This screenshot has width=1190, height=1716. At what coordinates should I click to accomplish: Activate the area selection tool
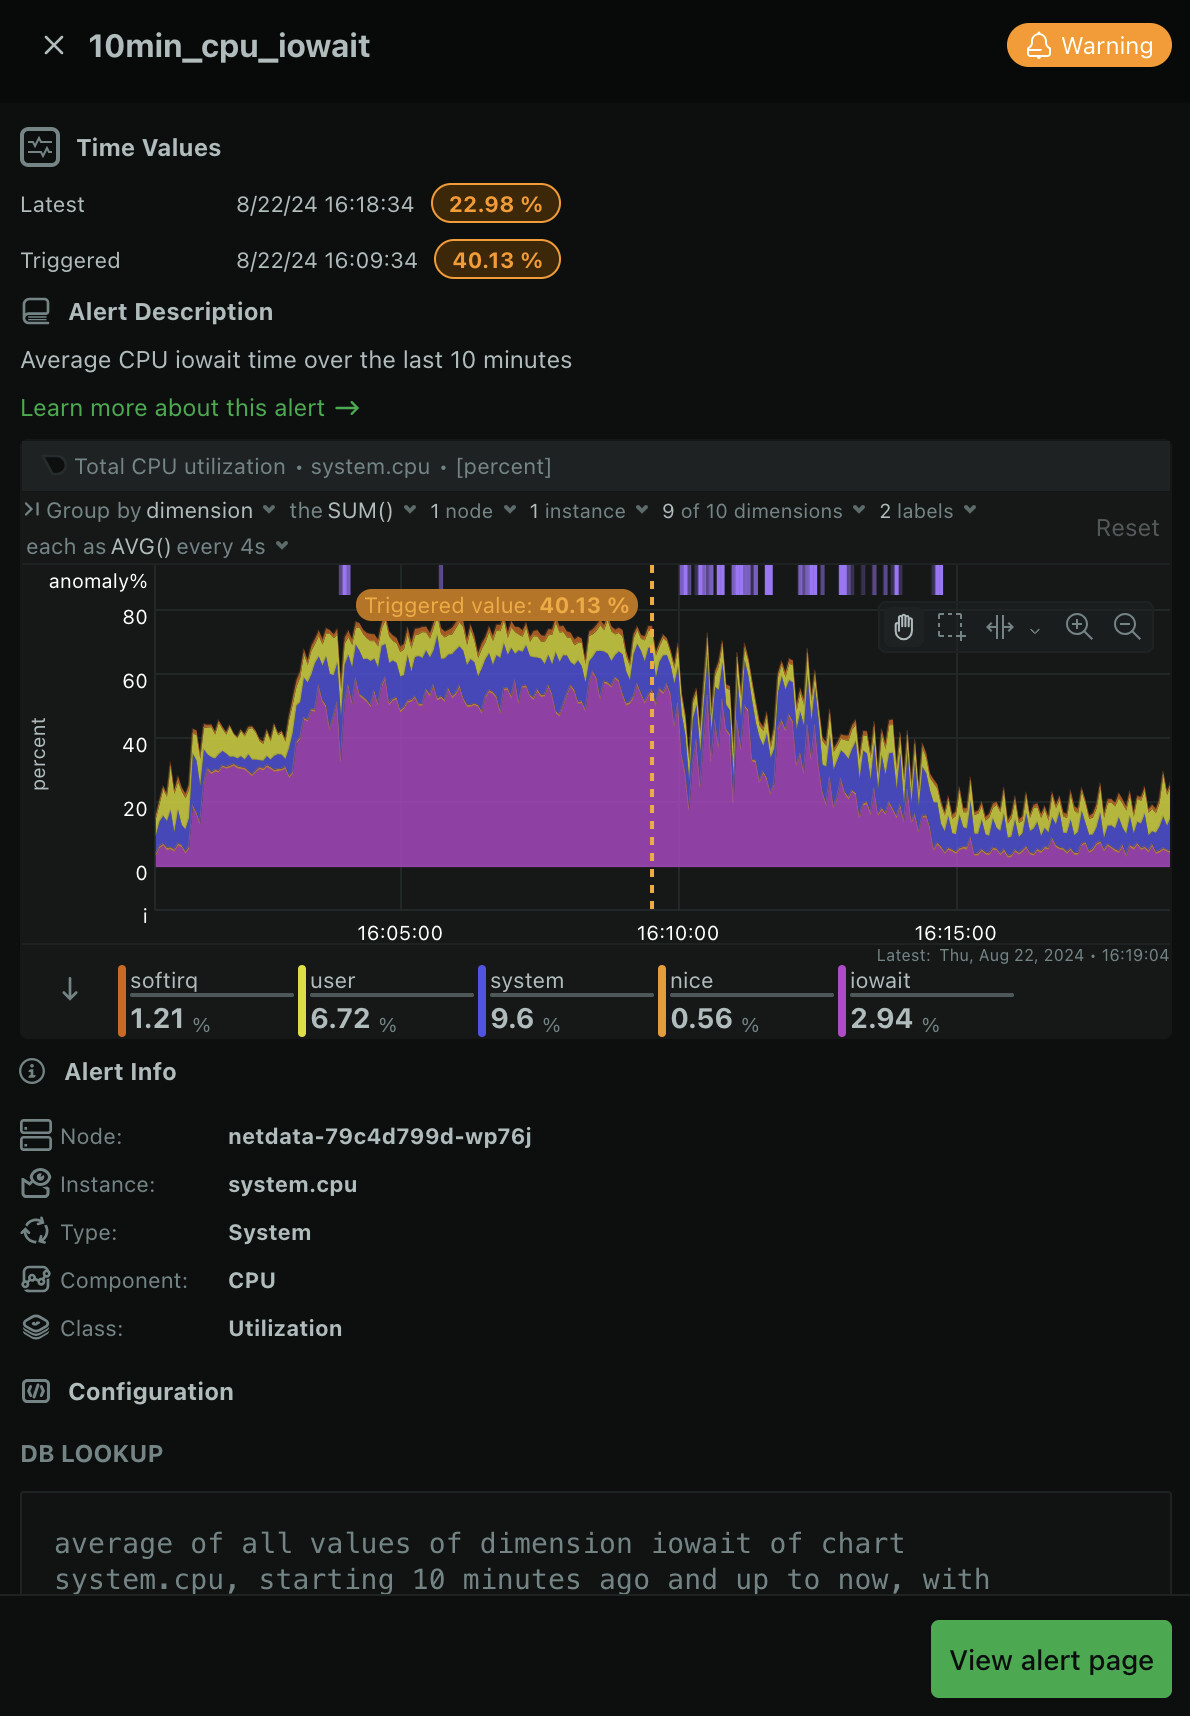point(951,627)
